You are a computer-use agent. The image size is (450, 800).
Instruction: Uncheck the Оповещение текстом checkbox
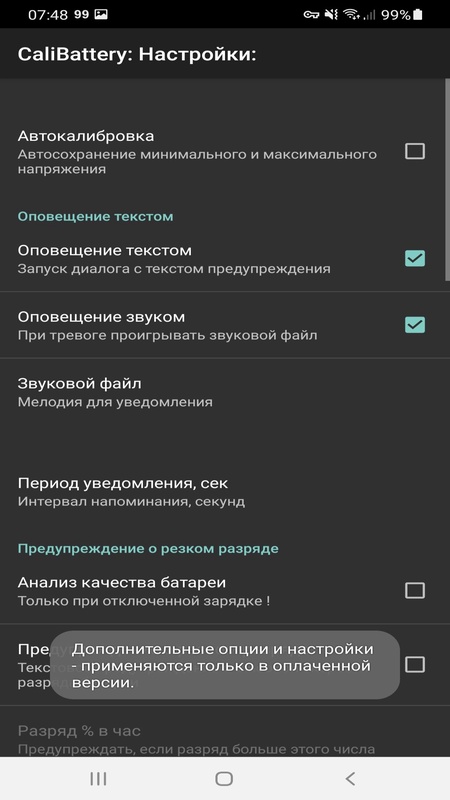pos(414,258)
